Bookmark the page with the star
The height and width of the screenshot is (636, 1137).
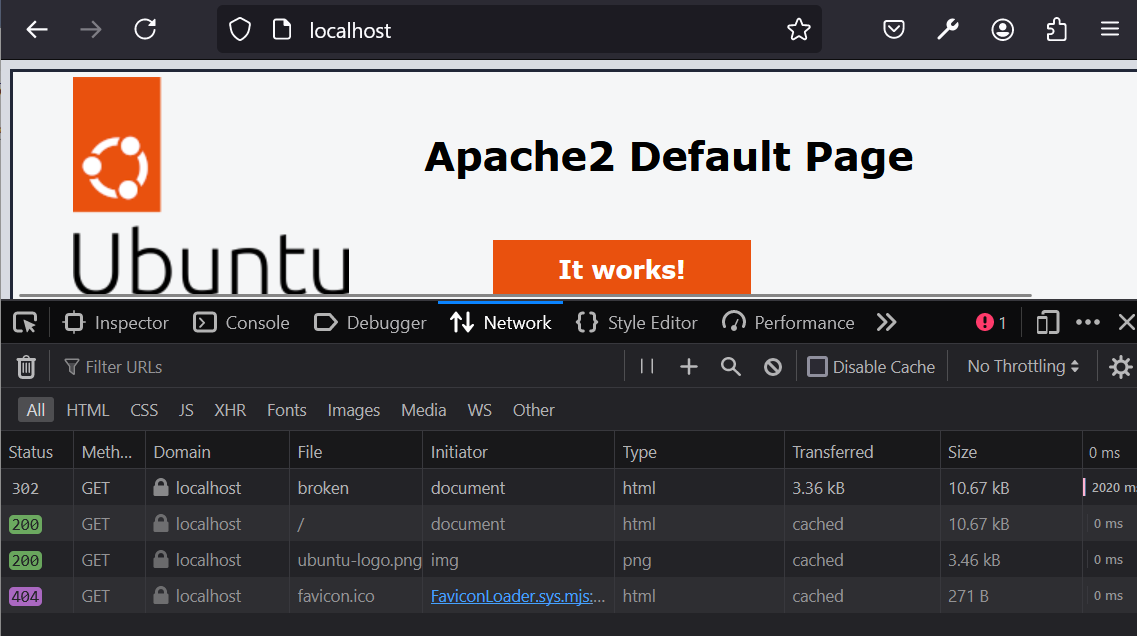coord(799,29)
